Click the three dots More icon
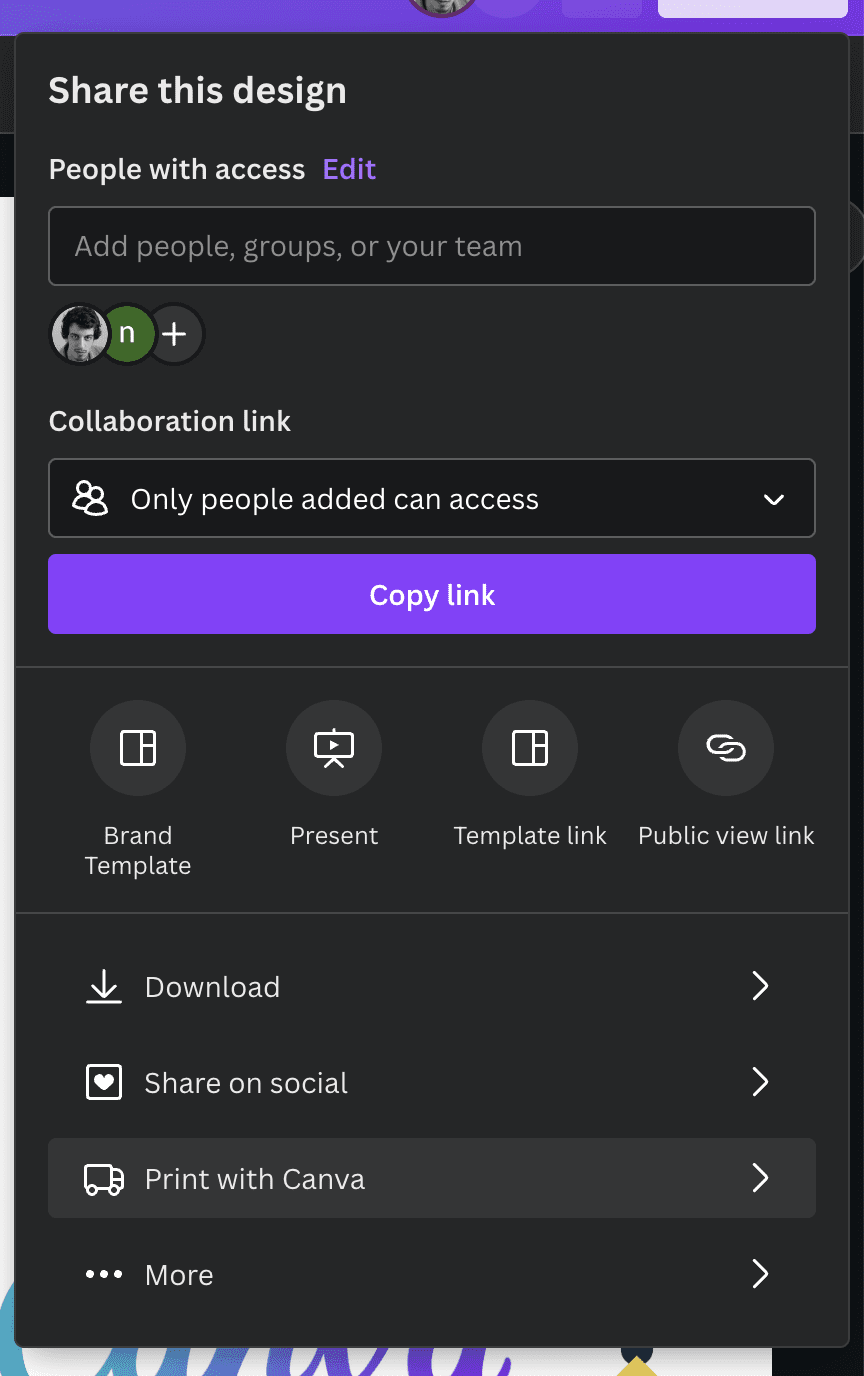Screen dimensions: 864x1376 pyautogui.click(x=104, y=1275)
